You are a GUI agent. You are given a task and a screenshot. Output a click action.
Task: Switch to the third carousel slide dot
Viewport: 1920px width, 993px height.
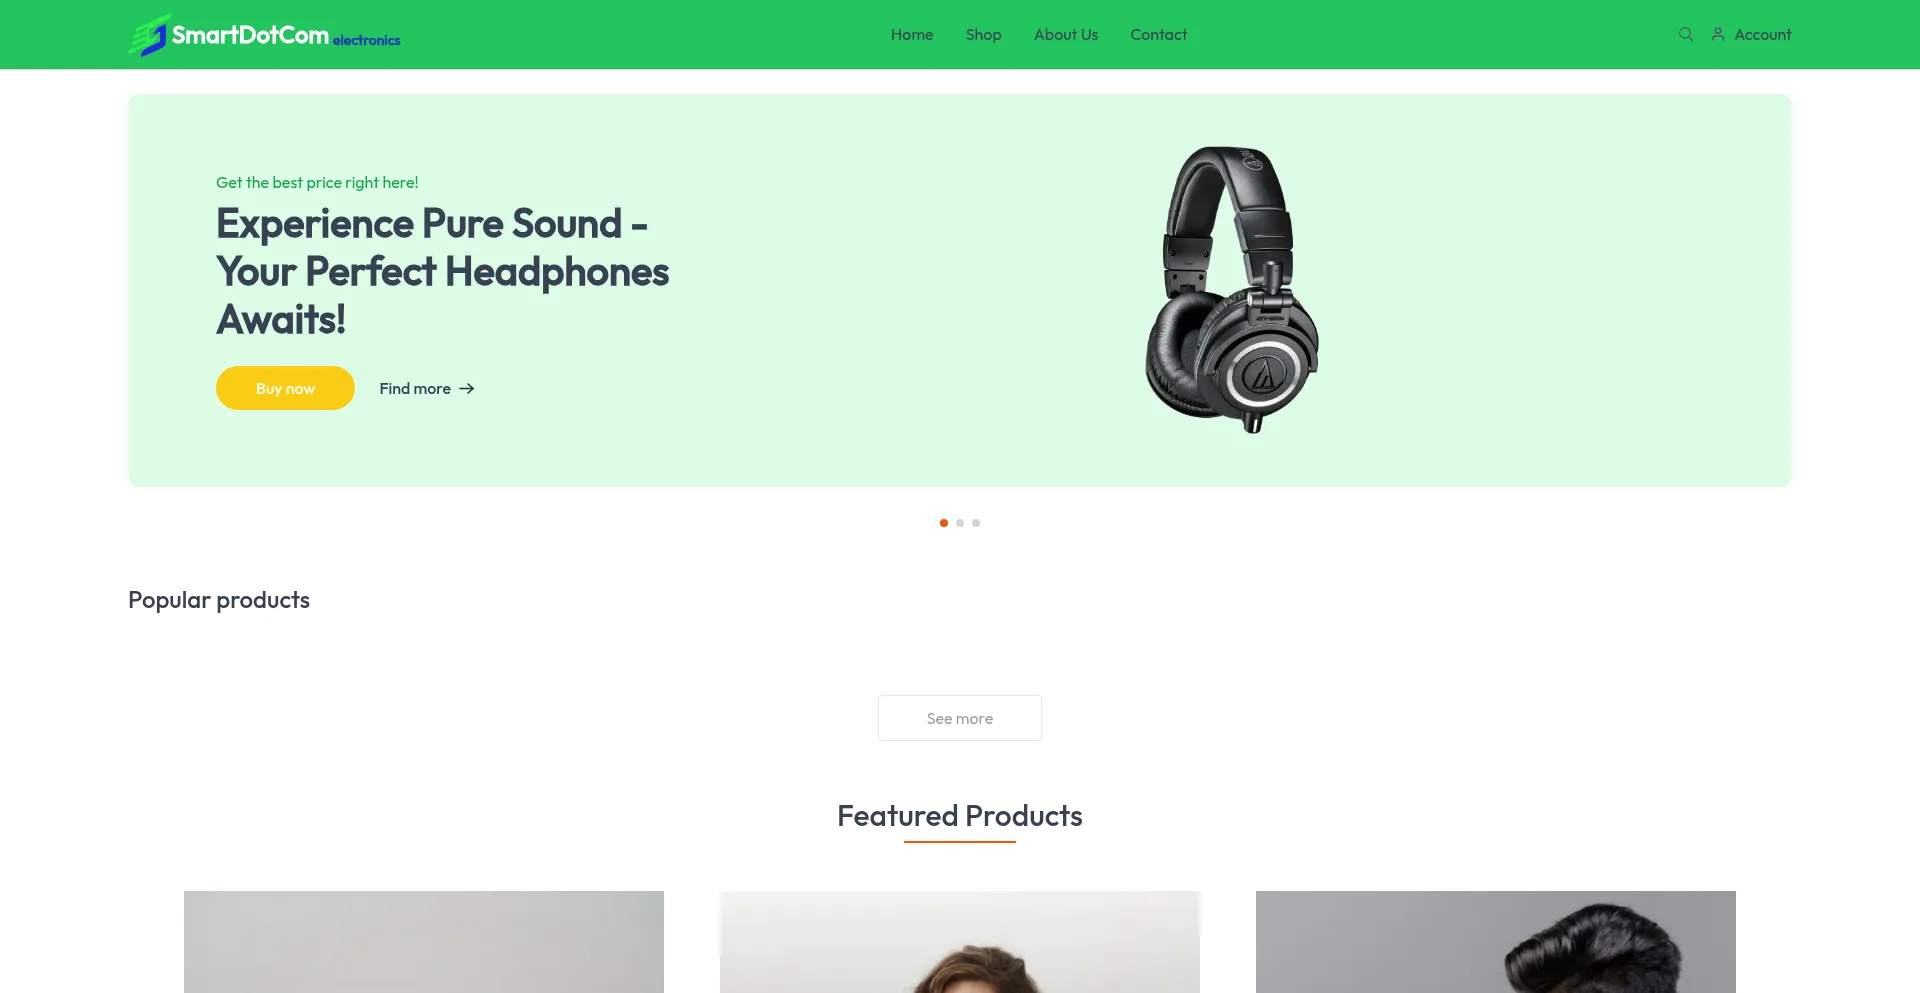point(976,523)
